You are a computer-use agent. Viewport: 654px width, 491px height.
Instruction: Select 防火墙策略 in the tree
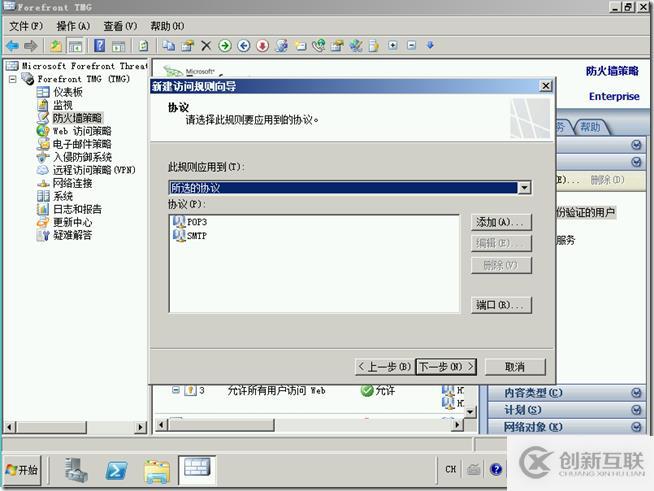(77, 118)
